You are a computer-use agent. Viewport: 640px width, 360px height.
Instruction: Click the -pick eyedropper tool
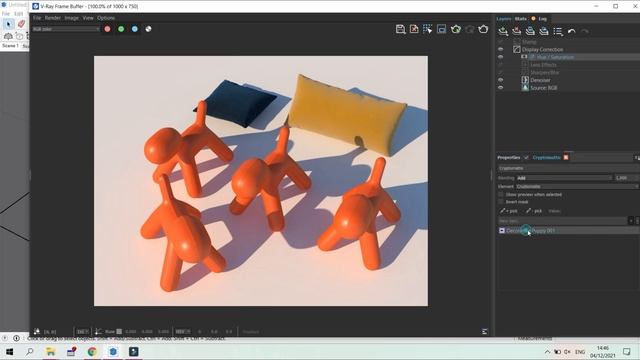pyautogui.click(x=534, y=211)
